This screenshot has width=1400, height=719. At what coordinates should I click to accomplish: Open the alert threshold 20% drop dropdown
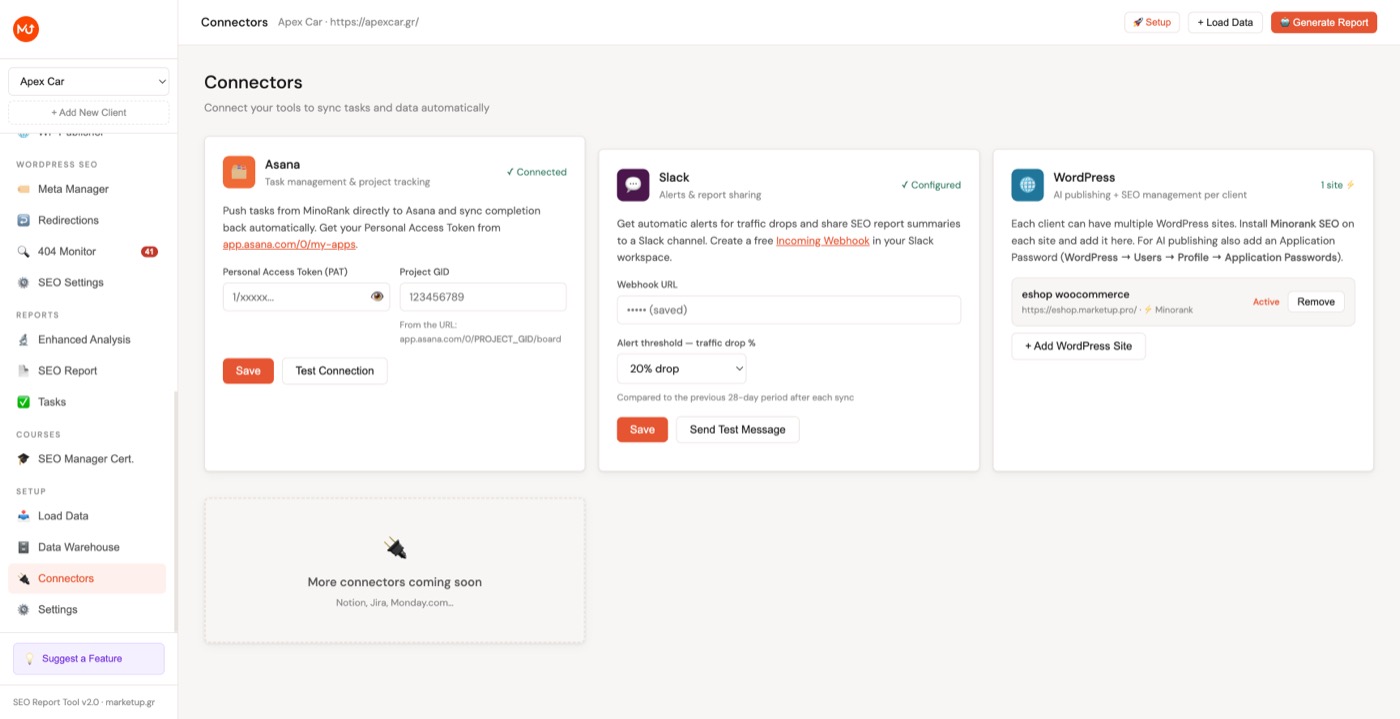[x=682, y=369]
